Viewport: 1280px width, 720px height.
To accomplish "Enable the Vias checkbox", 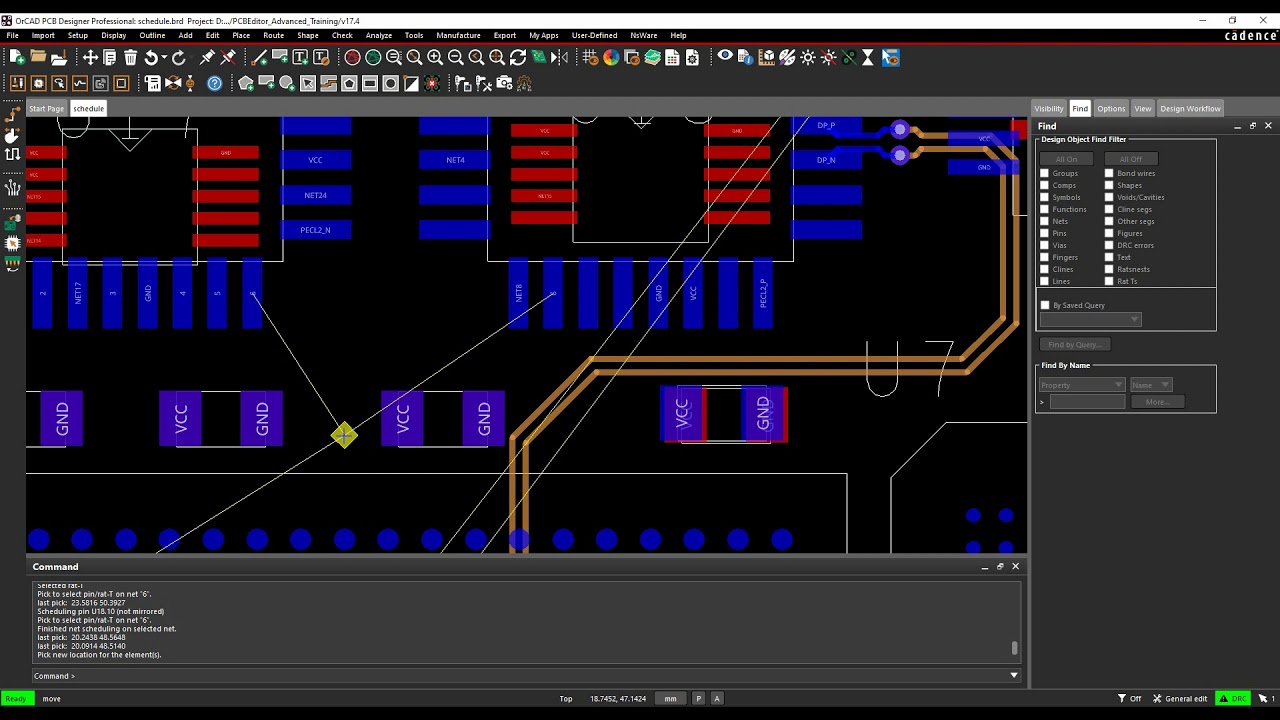I will pos(1045,245).
